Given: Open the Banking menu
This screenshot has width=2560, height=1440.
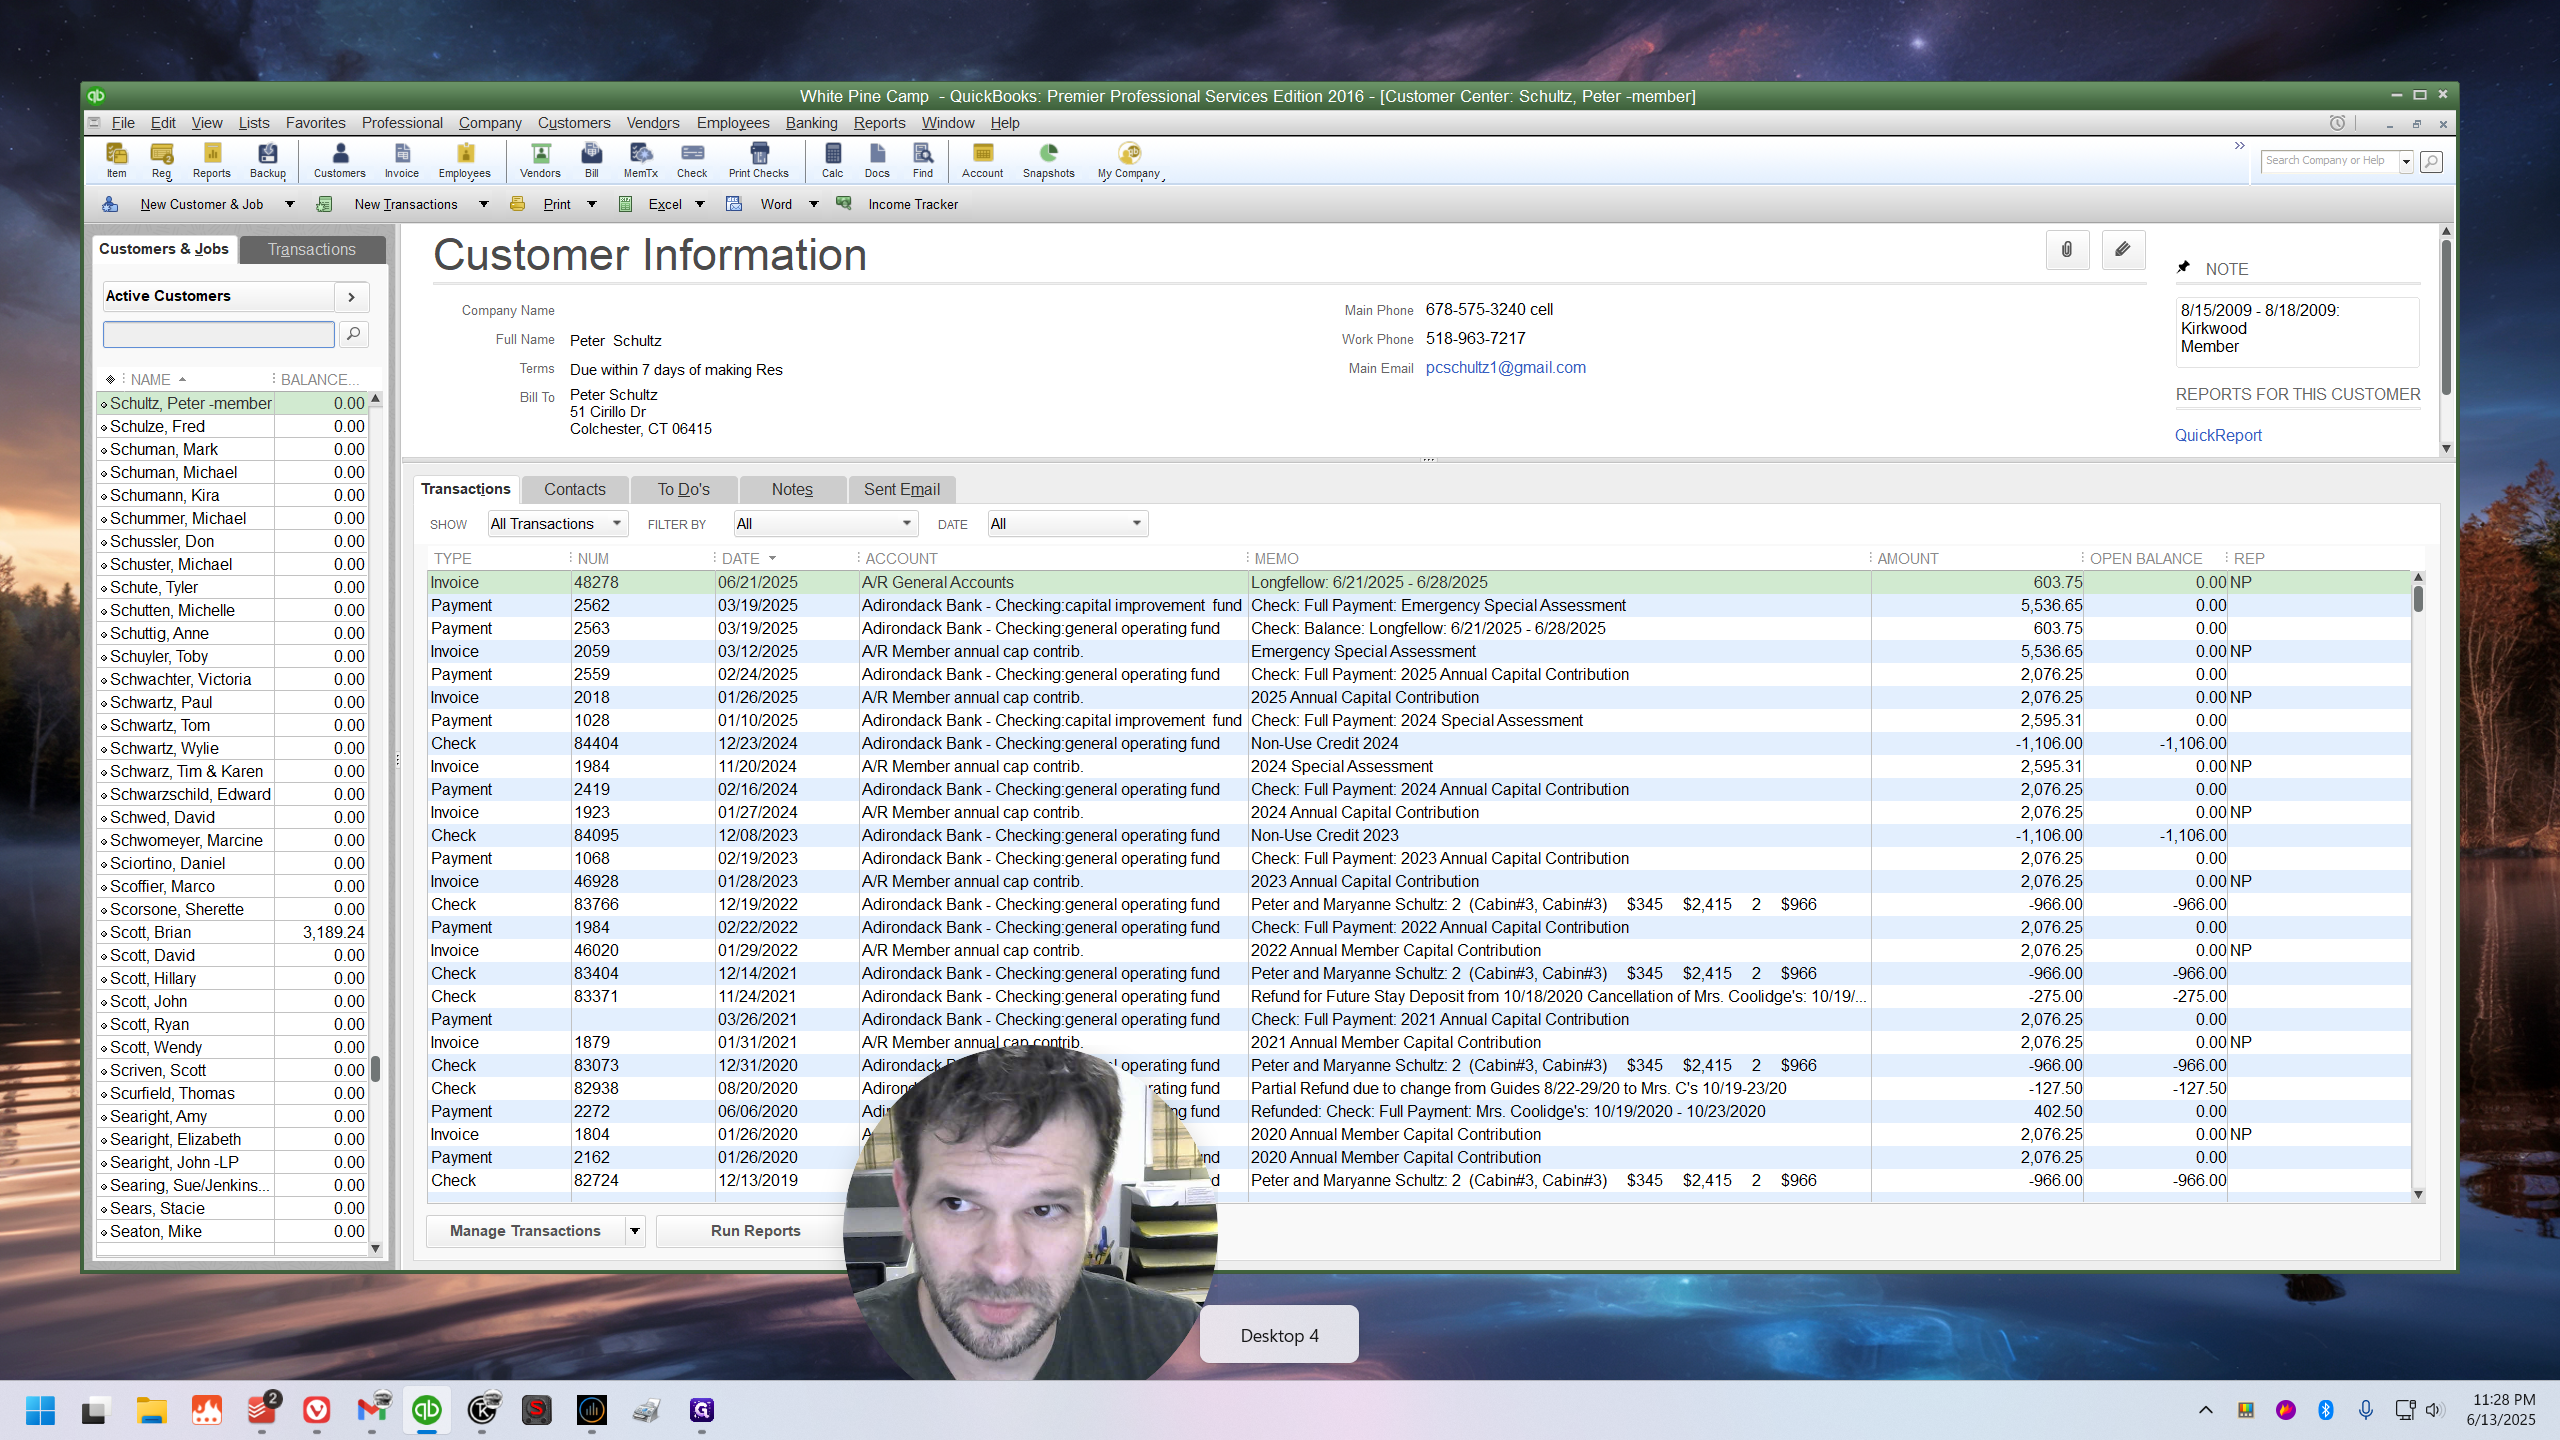Looking at the screenshot, I should pos(811,123).
